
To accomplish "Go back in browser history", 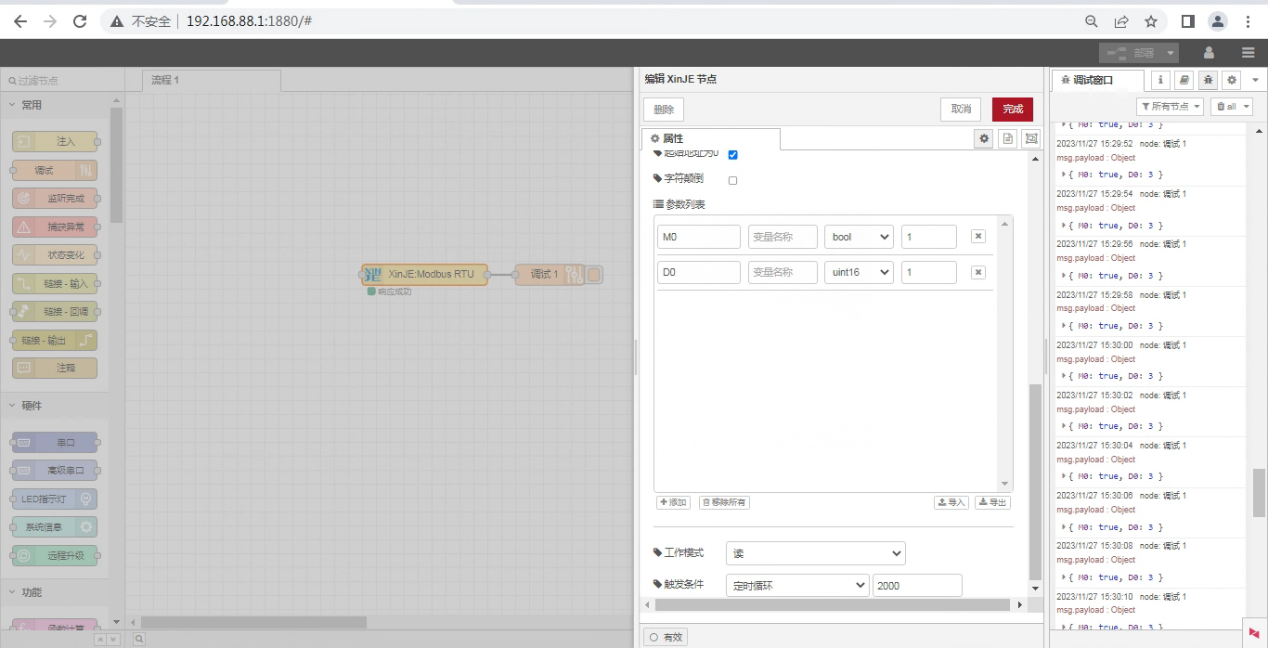I will 20,21.
